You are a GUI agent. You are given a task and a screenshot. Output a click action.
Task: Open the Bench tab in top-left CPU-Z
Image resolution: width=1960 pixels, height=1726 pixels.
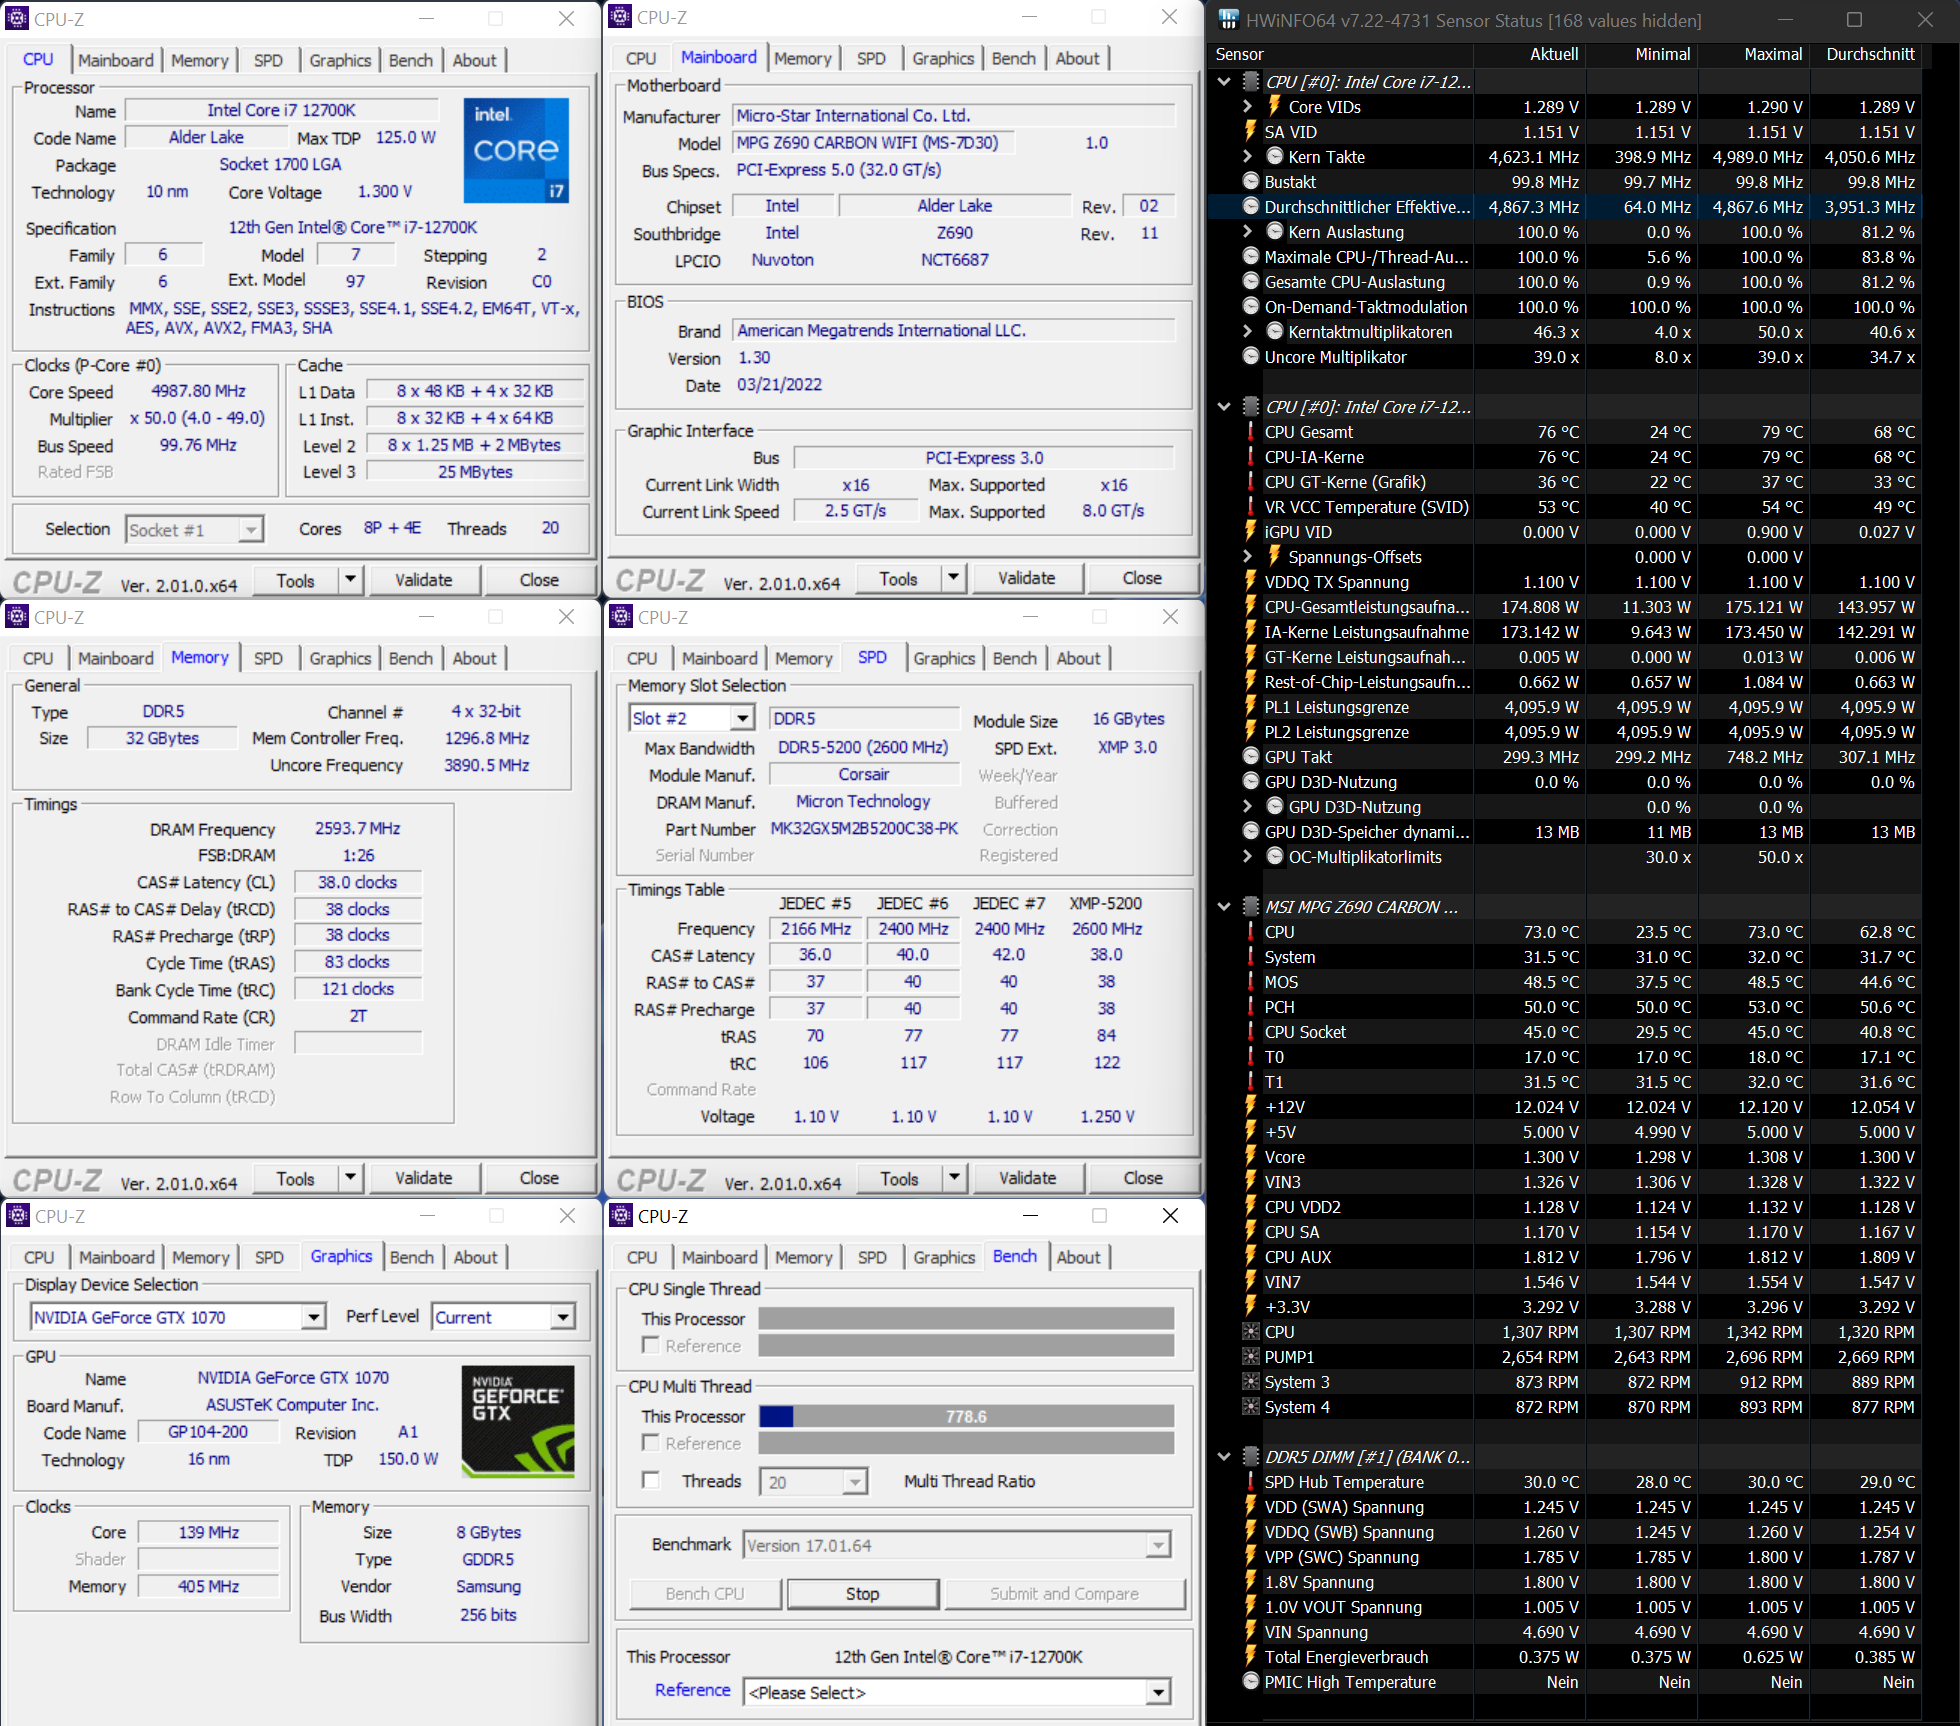point(411,60)
